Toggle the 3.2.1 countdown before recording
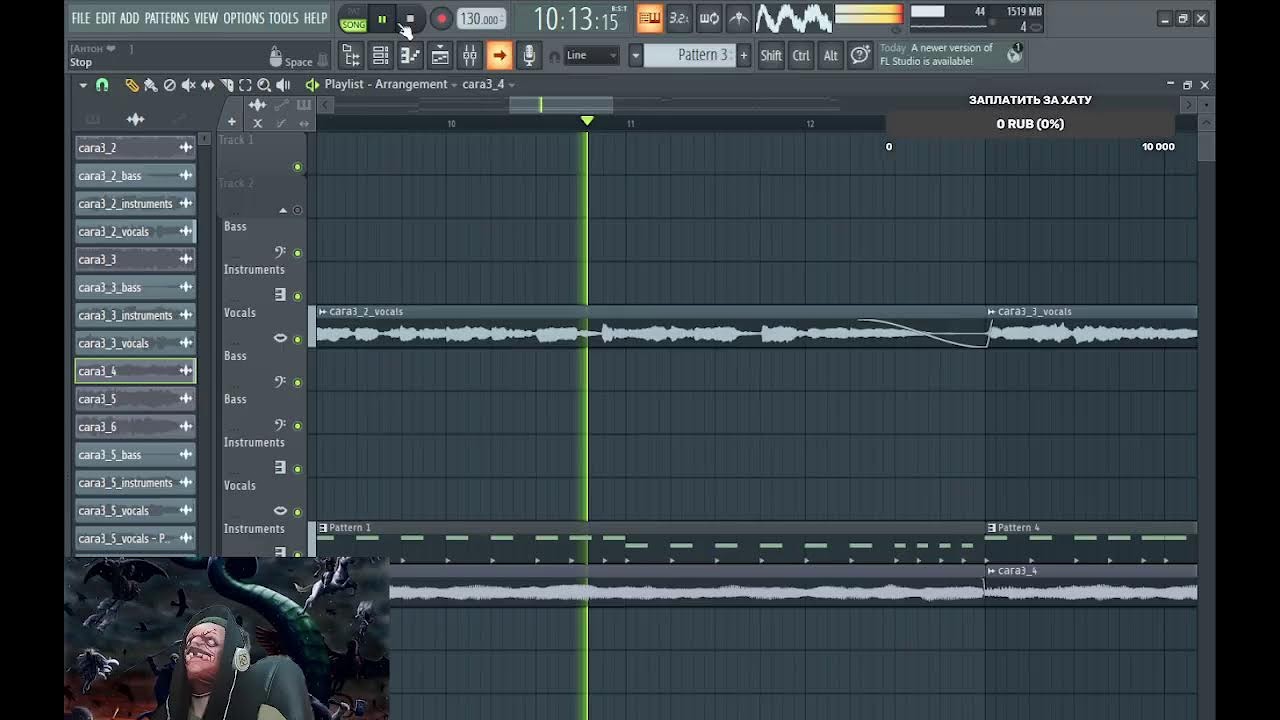 coord(678,18)
